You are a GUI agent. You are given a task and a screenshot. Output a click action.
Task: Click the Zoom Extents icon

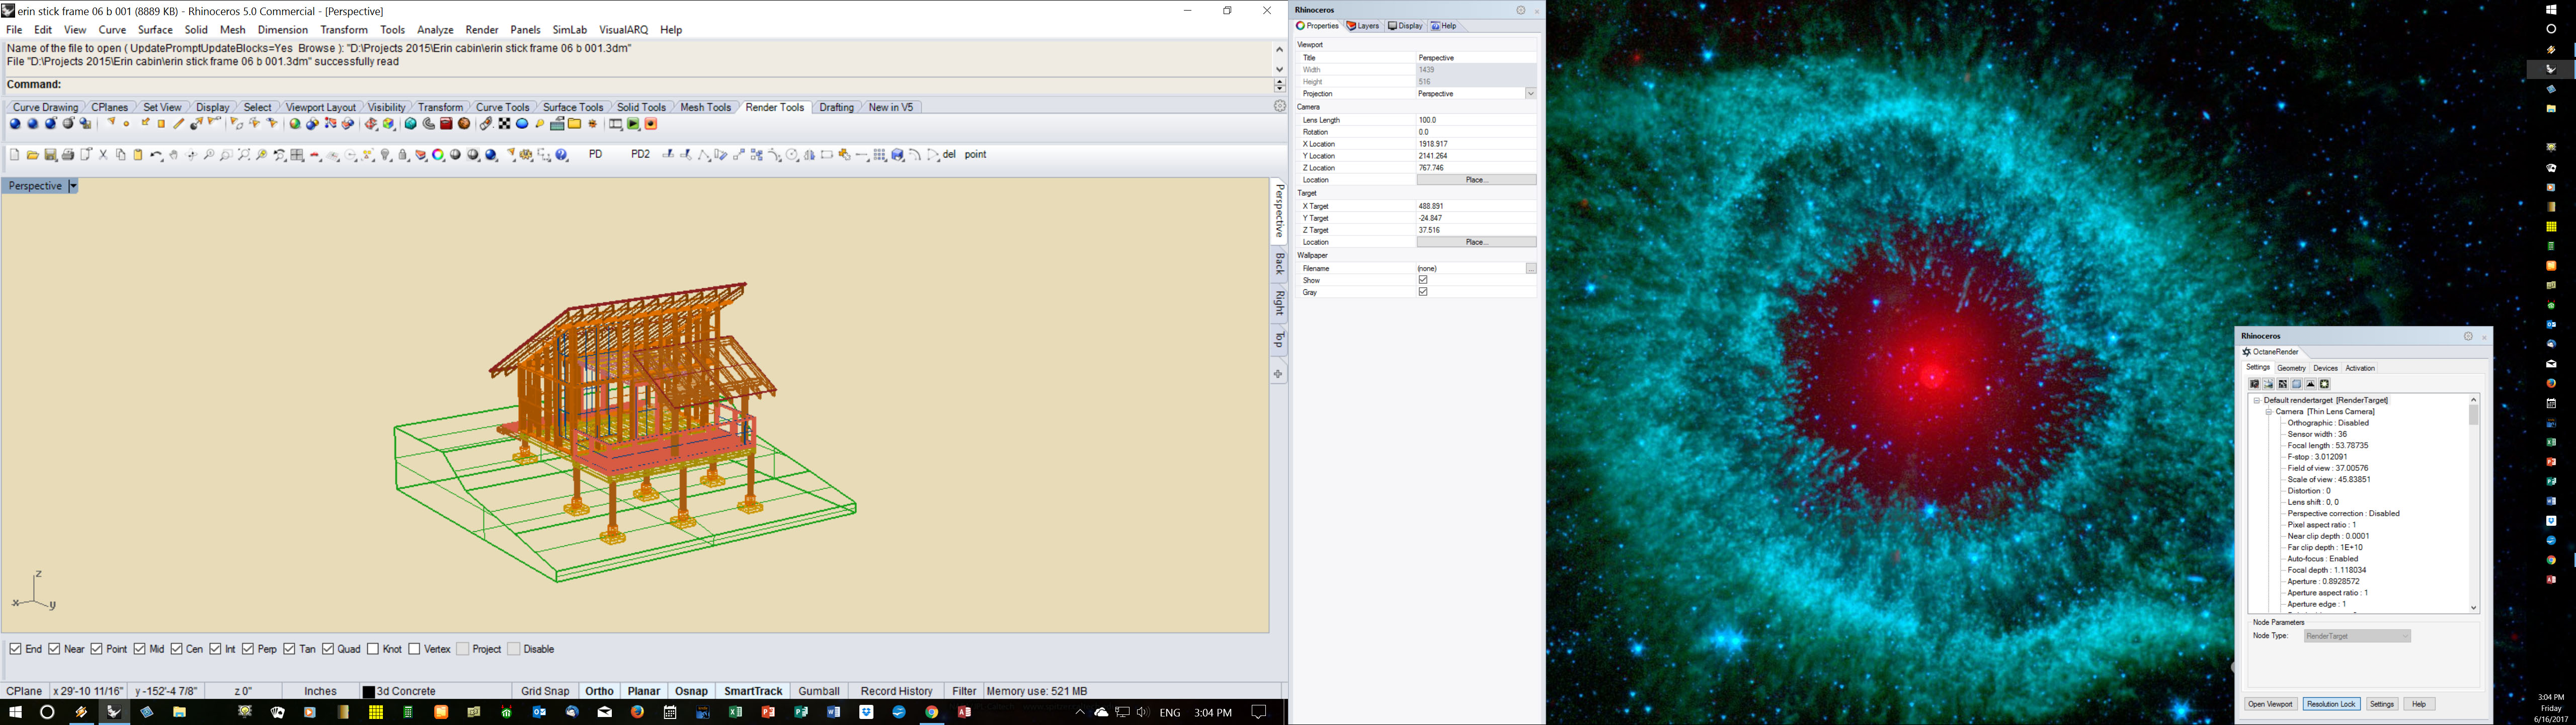(x=244, y=155)
